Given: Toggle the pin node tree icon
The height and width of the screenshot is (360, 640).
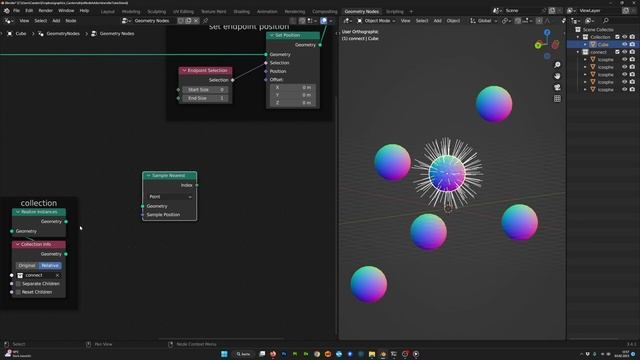Looking at the screenshot, I should pyautogui.click(x=205, y=21).
